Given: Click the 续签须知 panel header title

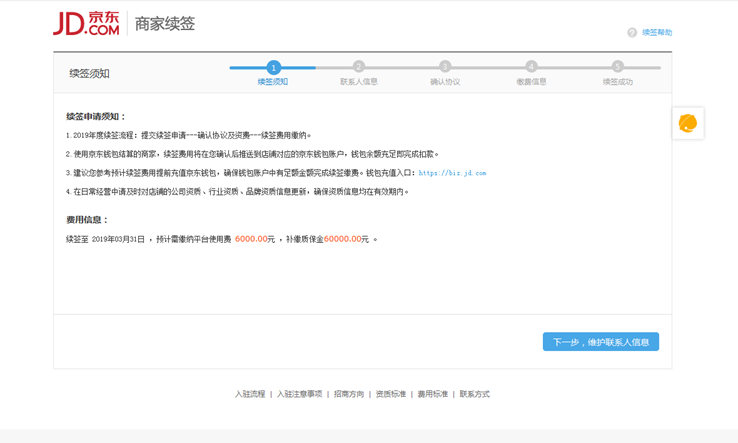Looking at the screenshot, I should pos(89,73).
